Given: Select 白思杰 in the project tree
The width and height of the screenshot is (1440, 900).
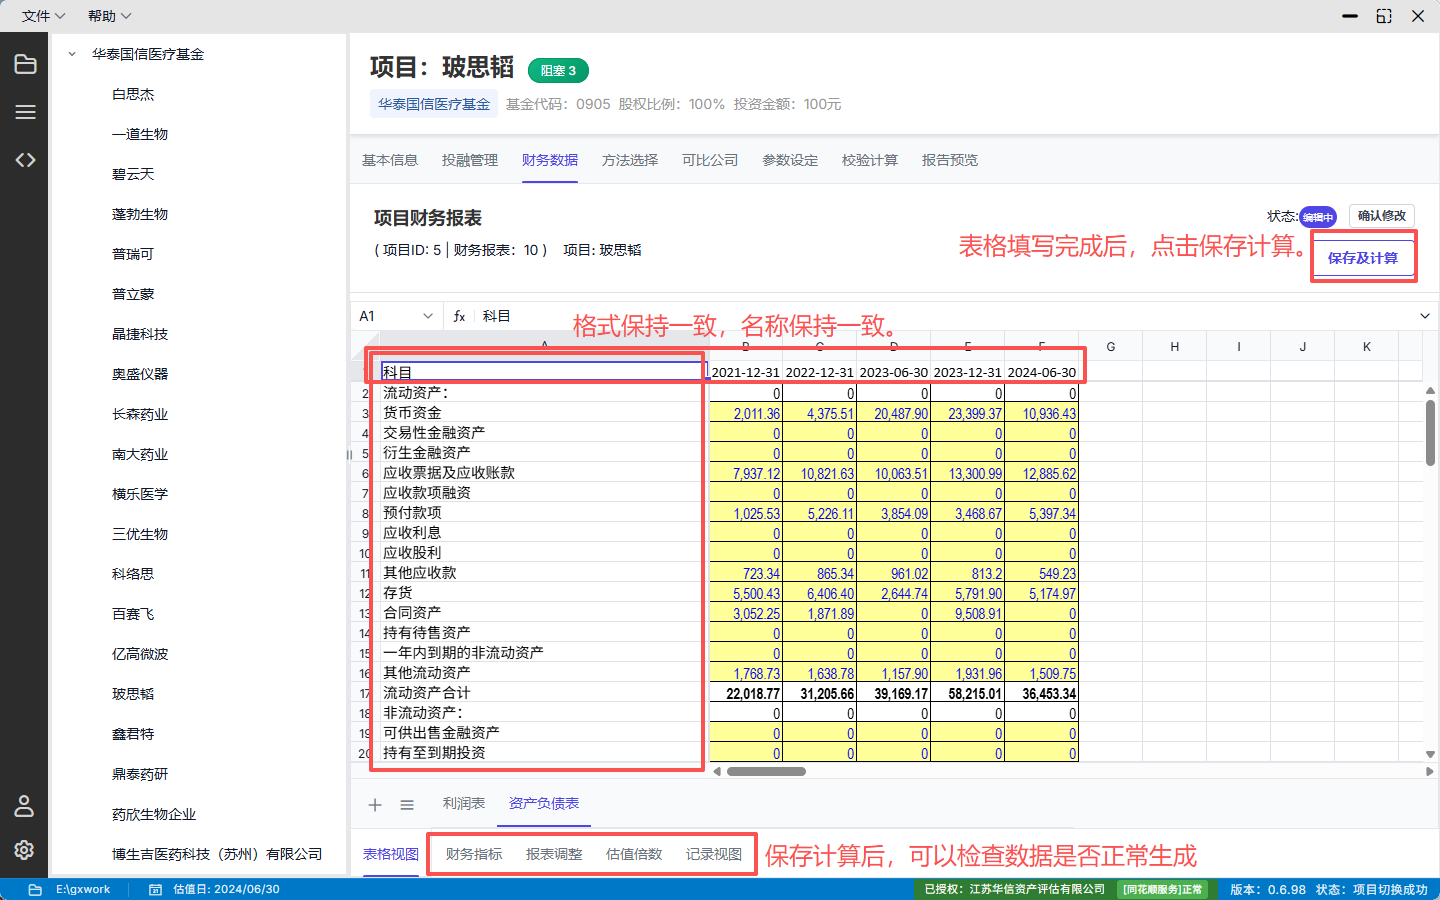Looking at the screenshot, I should pos(133,94).
